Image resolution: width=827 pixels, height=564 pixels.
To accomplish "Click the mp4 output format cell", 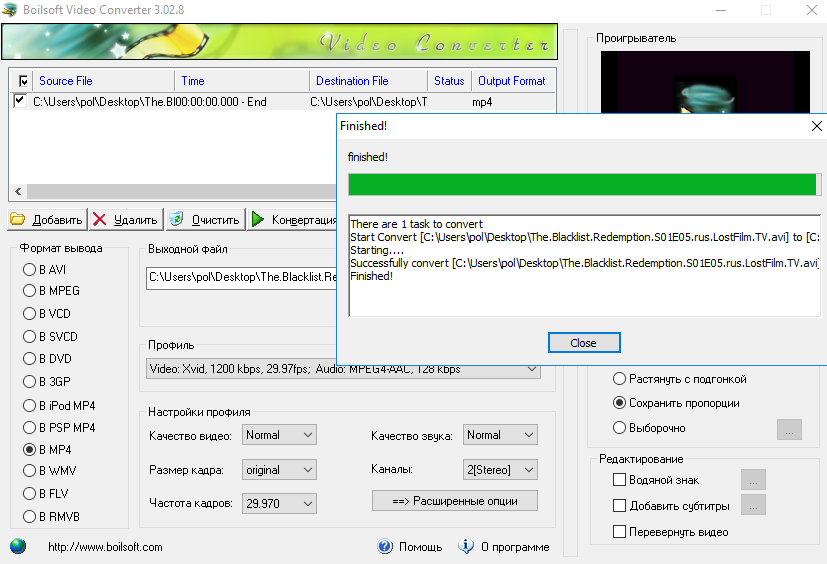I will (482, 101).
